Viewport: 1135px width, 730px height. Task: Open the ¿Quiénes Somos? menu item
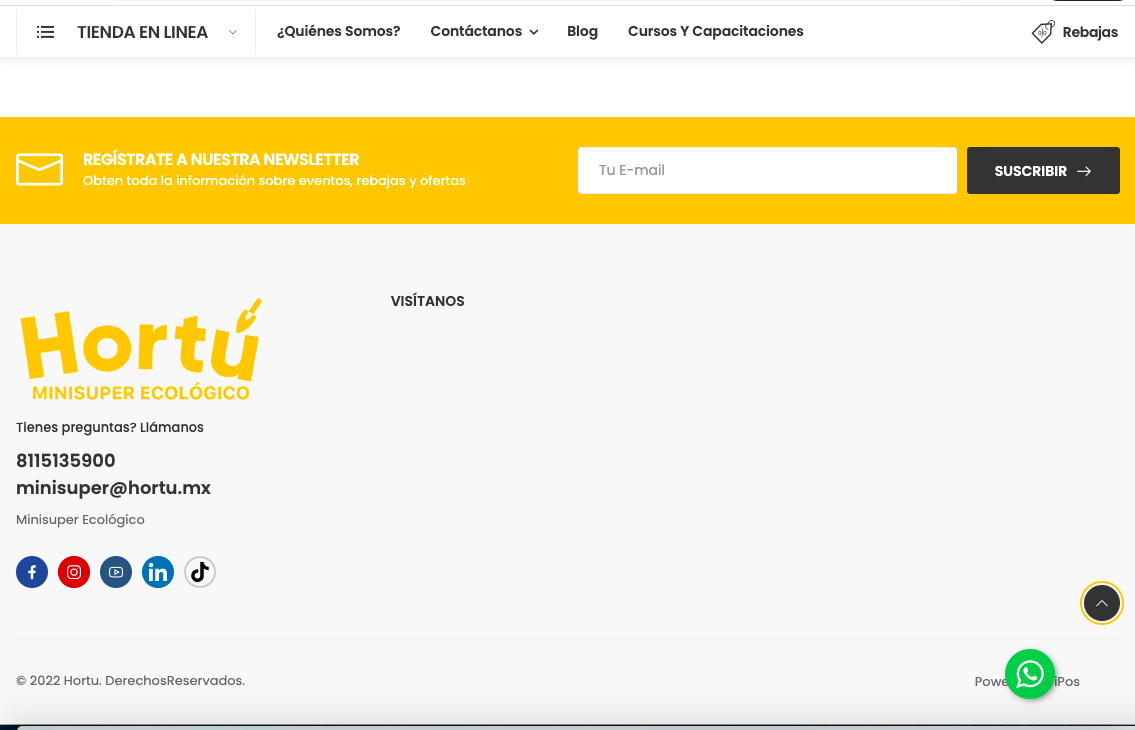(x=338, y=31)
